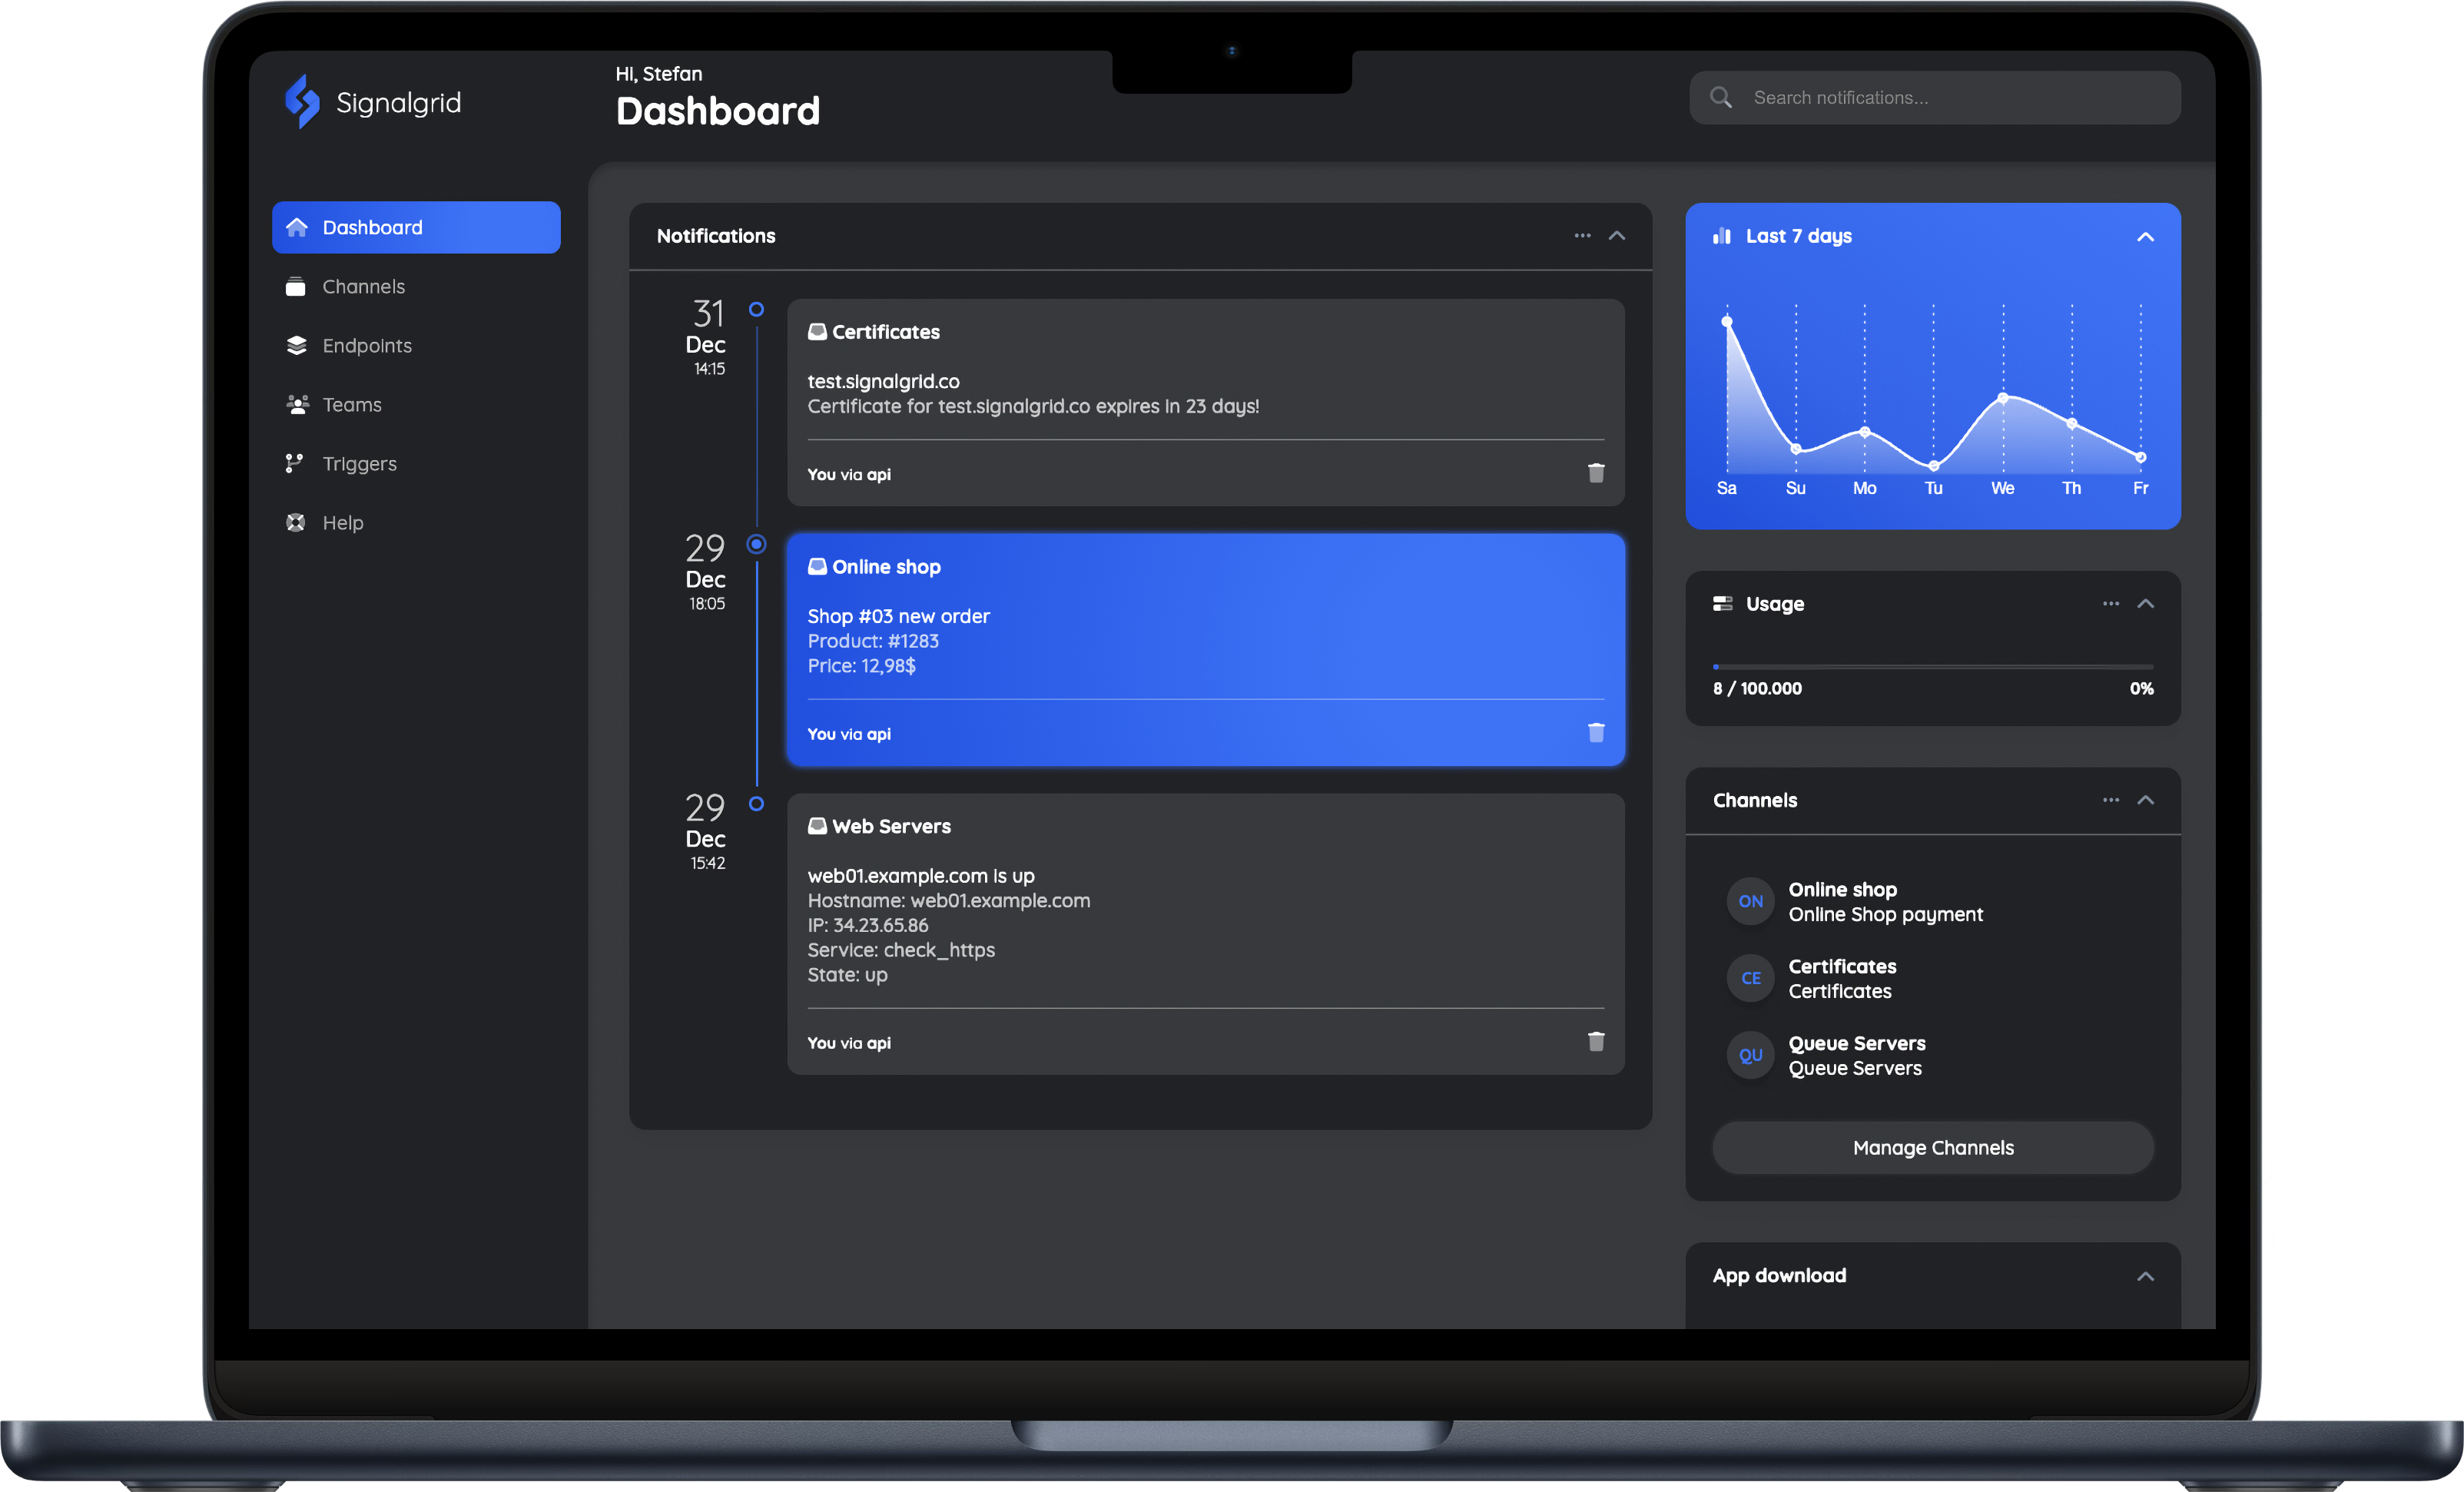Collapse the Last 7 days chart
Viewport: 2464px width, 1492px height.
tap(2145, 237)
